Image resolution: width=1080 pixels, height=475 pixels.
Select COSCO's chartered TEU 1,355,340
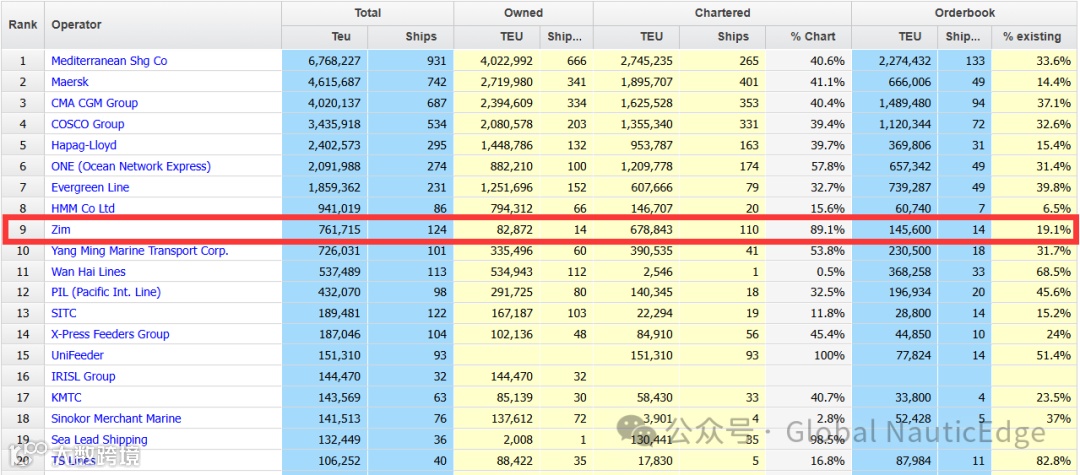point(636,124)
